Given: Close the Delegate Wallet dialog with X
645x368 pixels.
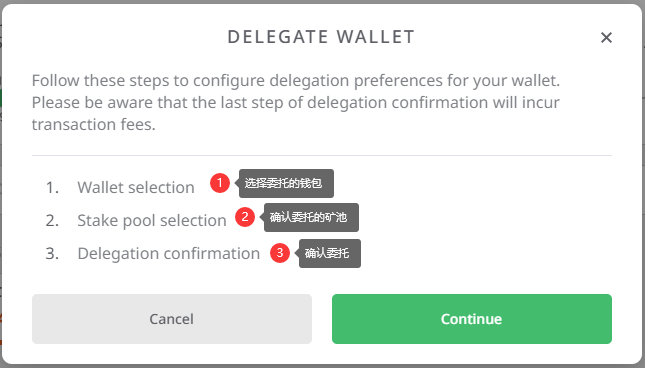Looking at the screenshot, I should tap(606, 37).
